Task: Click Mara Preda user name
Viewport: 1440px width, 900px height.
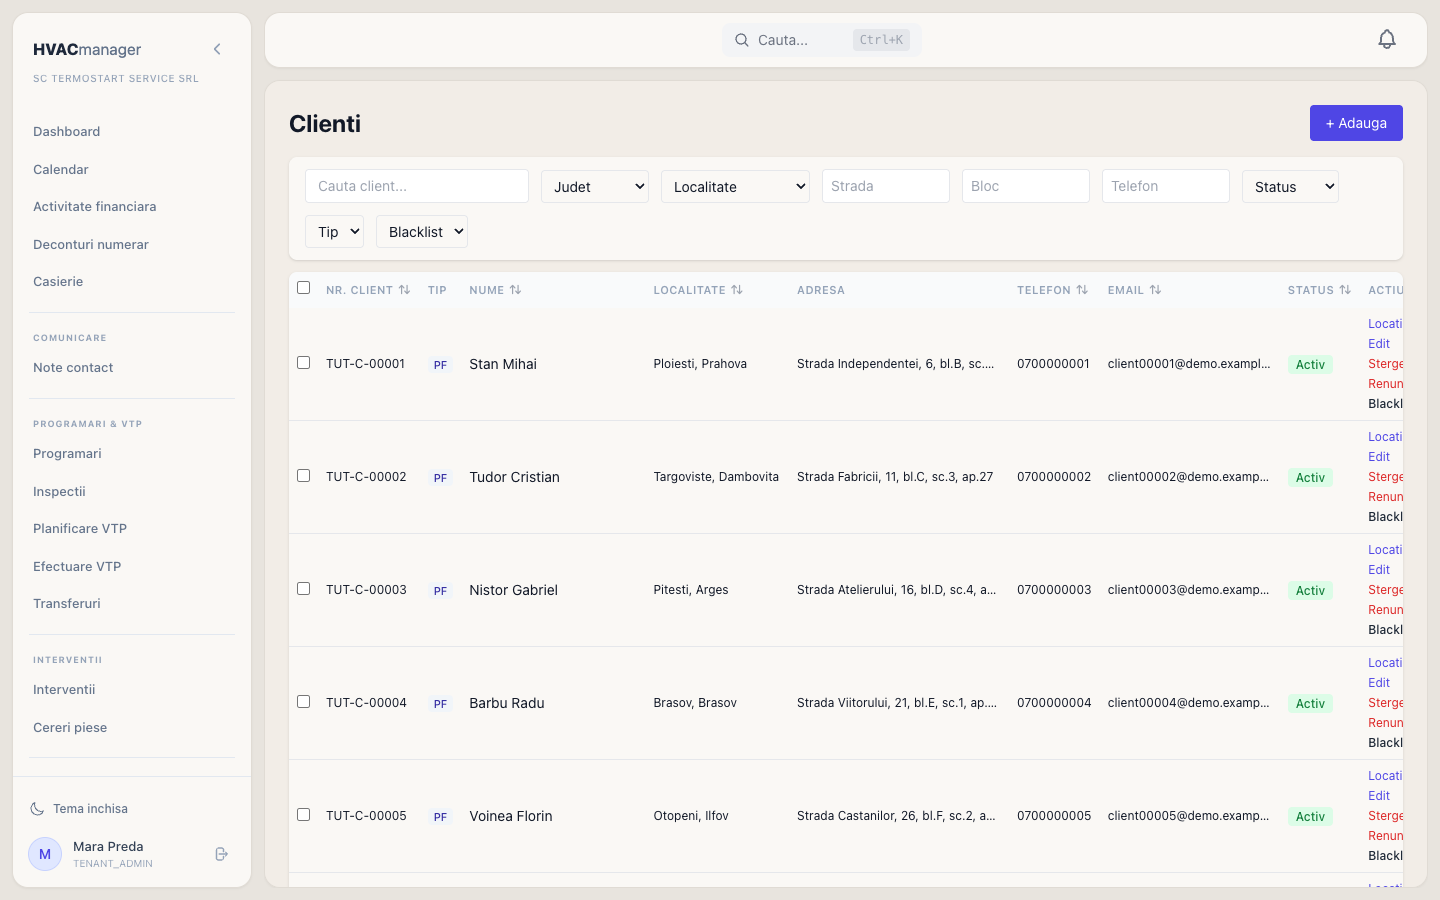Action: coord(108,846)
